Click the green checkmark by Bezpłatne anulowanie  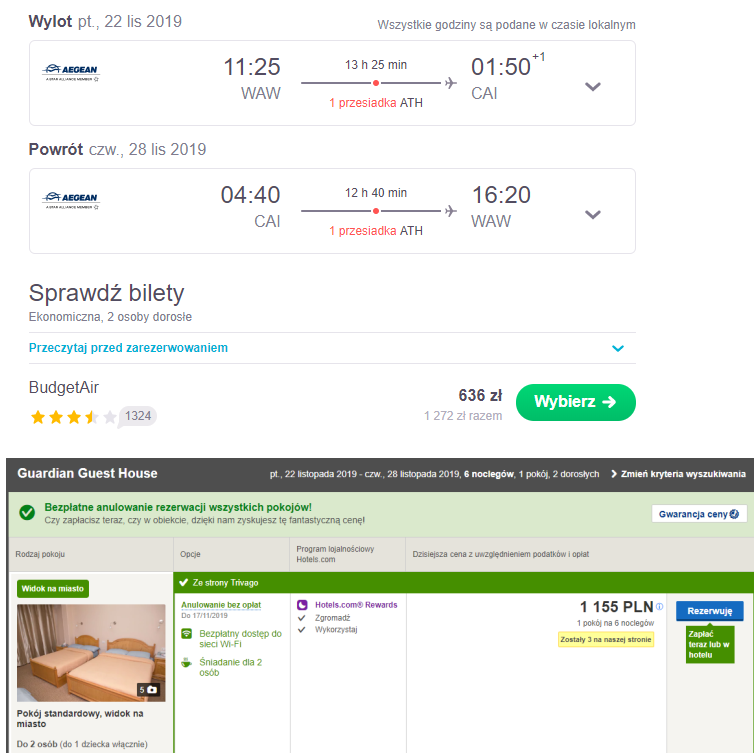point(27,513)
